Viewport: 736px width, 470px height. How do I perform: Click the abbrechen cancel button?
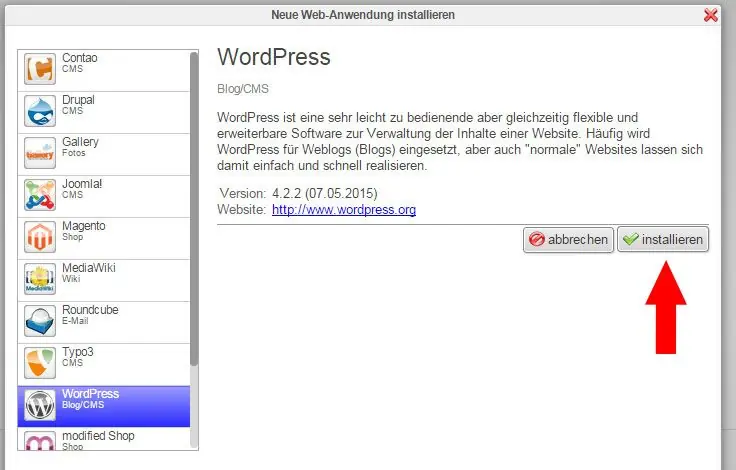[568, 239]
